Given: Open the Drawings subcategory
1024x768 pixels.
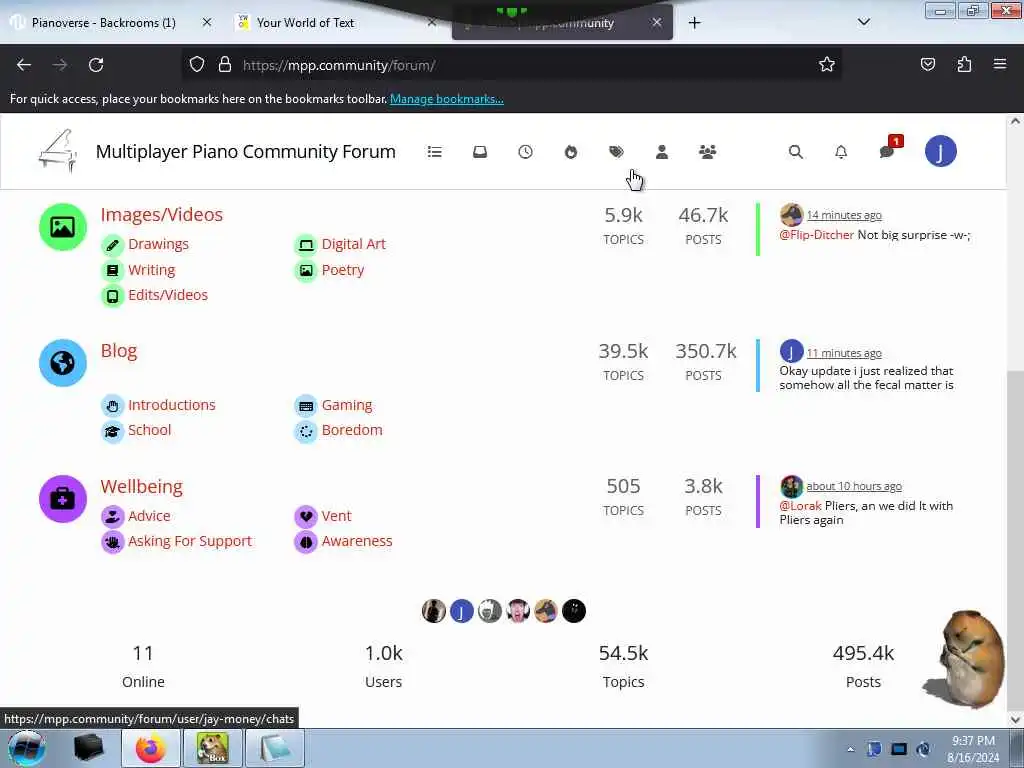Looking at the screenshot, I should click(x=158, y=244).
